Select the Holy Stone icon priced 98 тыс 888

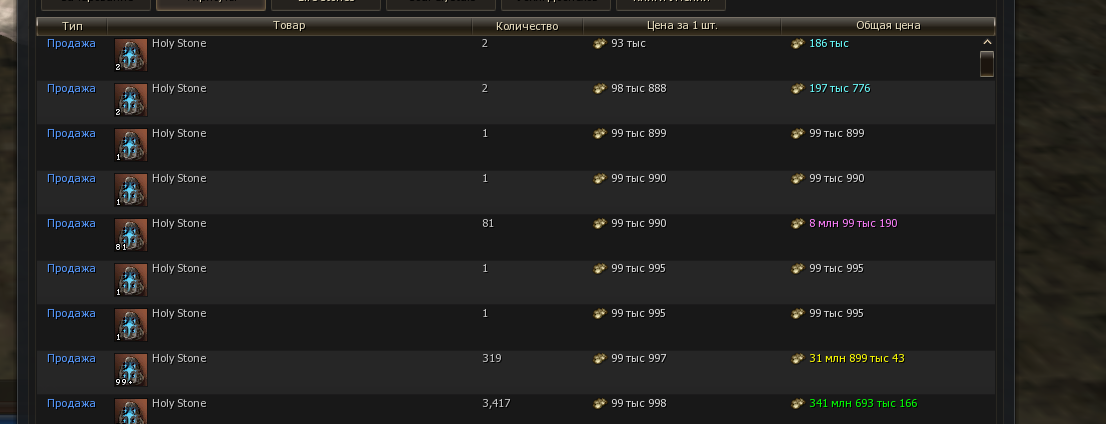(x=131, y=101)
